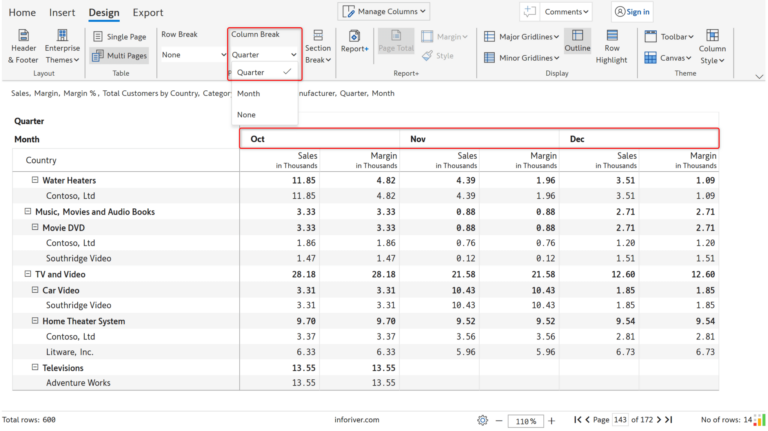The height and width of the screenshot is (431, 768).
Task: Zoom in with the plus icon
Action: click(x=552, y=421)
